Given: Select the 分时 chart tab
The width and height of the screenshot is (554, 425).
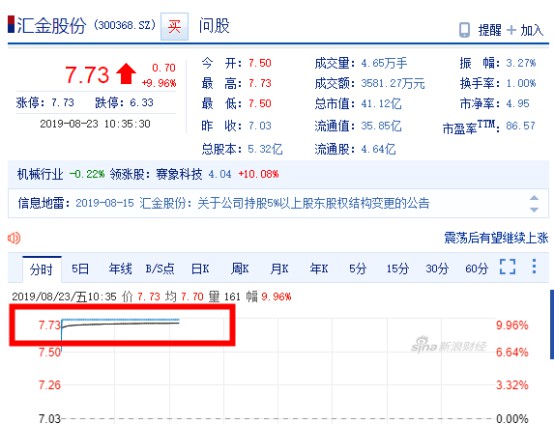Looking at the screenshot, I should click(42, 269).
